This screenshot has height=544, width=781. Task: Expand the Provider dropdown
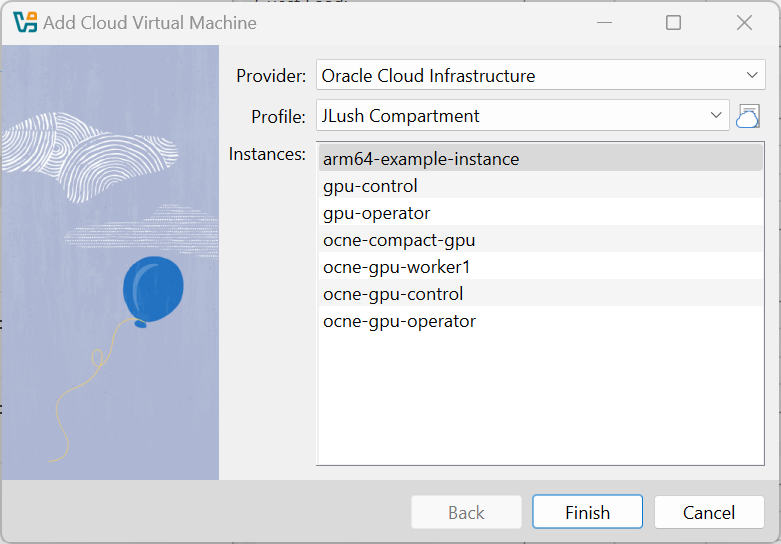point(541,75)
